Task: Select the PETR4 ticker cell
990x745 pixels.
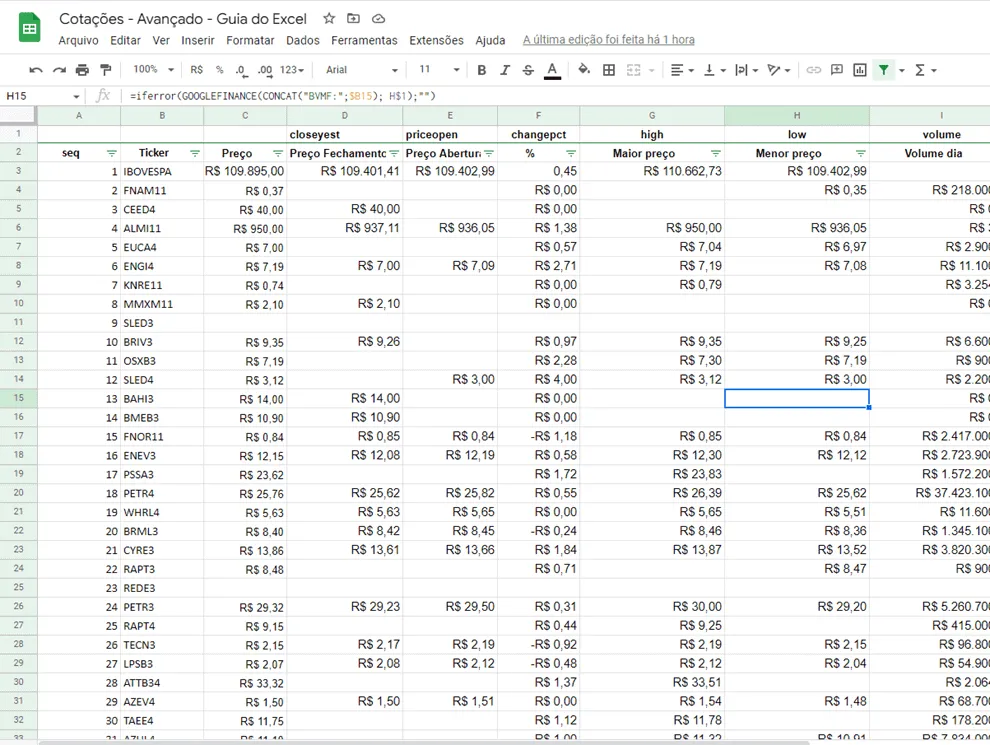Action: [162, 494]
